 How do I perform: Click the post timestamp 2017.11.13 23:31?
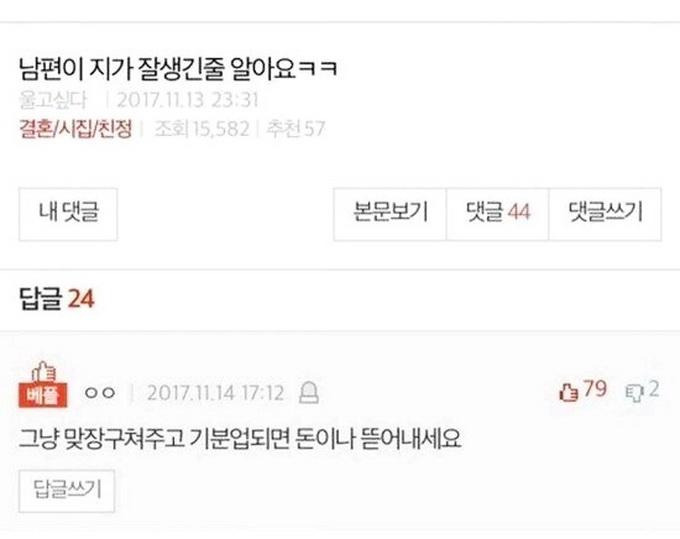[188, 100]
